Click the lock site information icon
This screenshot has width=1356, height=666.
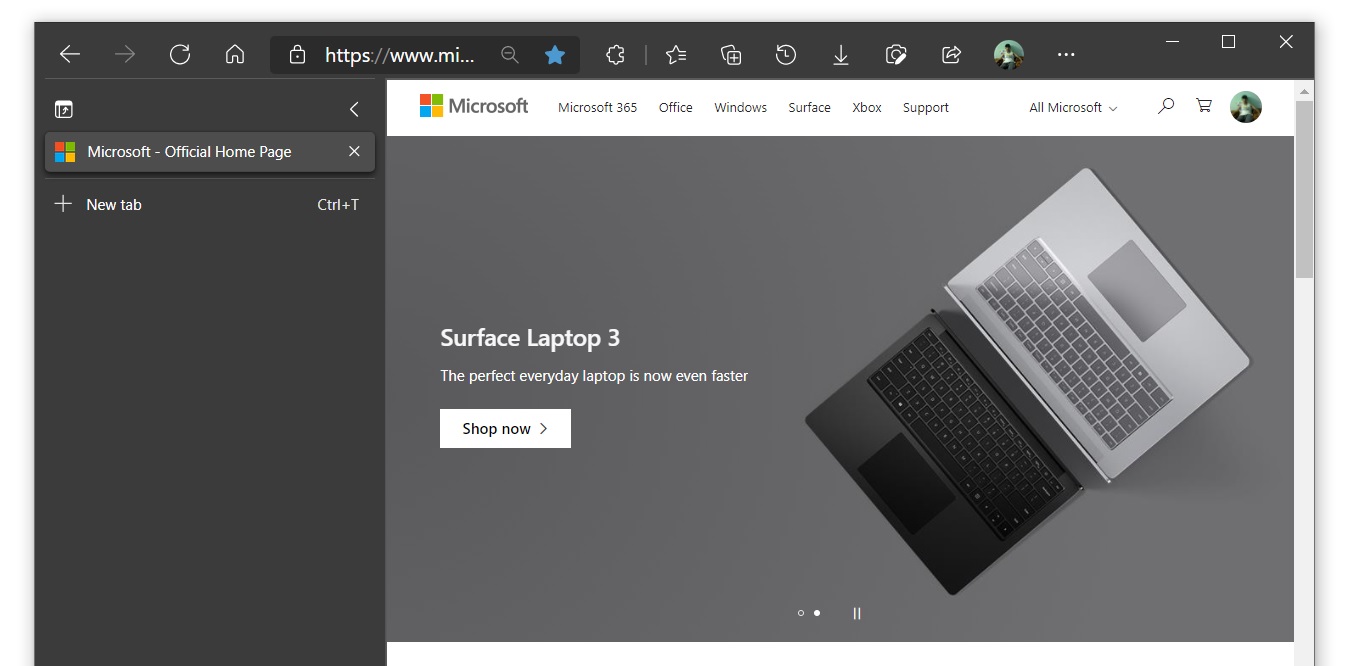click(x=297, y=55)
